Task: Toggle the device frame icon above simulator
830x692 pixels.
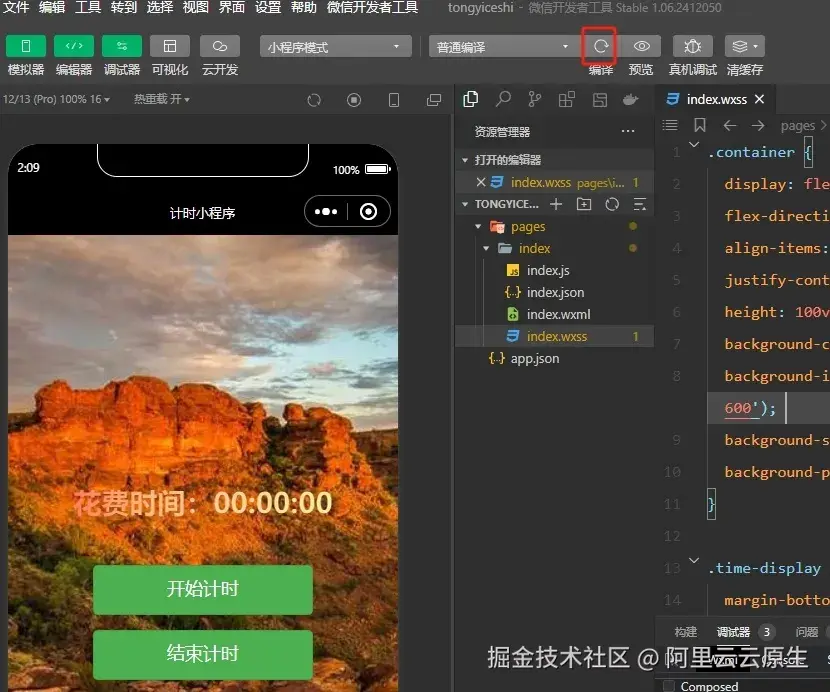Action: [394, 99]
